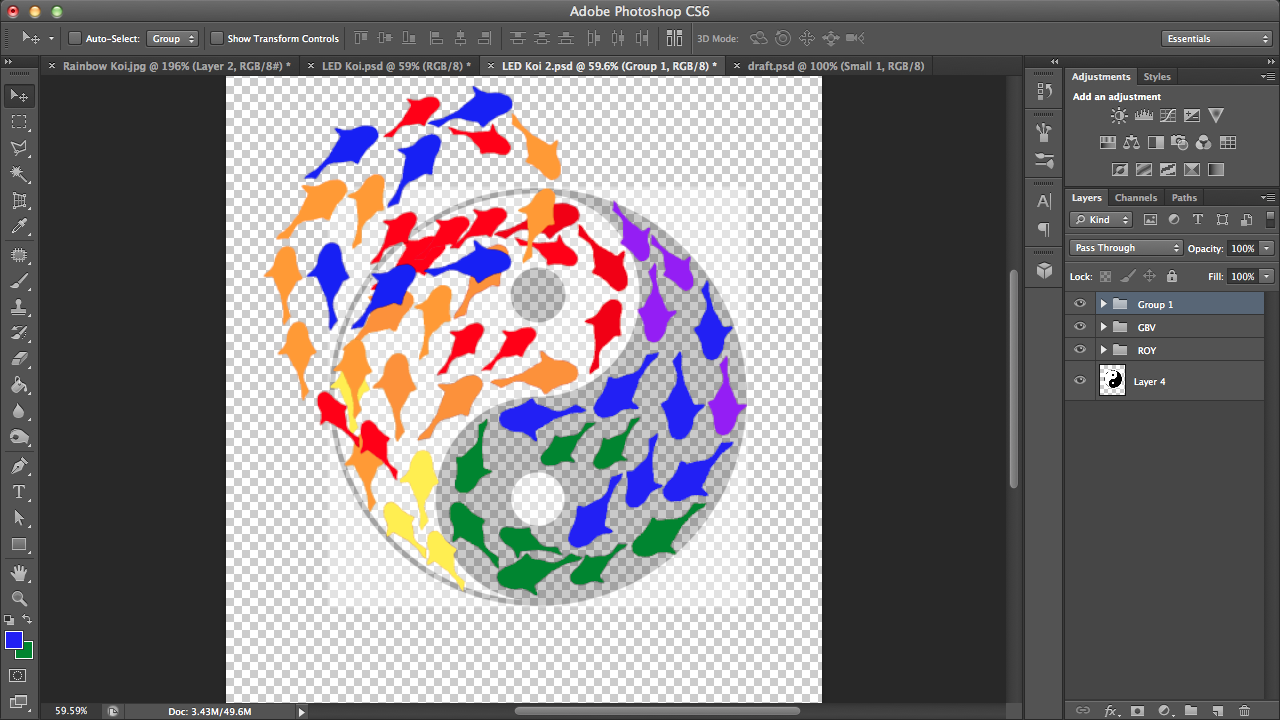This screenshot has height=720, width=1280.
Task: Choose the Eraser tool
Action: [x=18, y=362]
